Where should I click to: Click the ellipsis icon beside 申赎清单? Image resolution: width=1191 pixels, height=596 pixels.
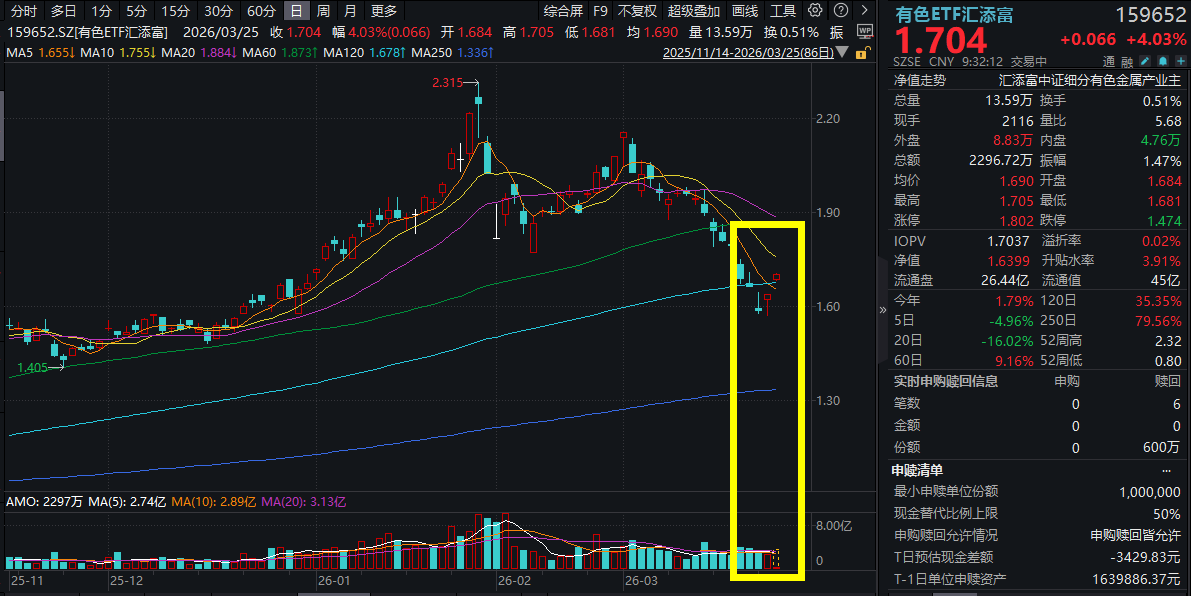(1166, 470)
